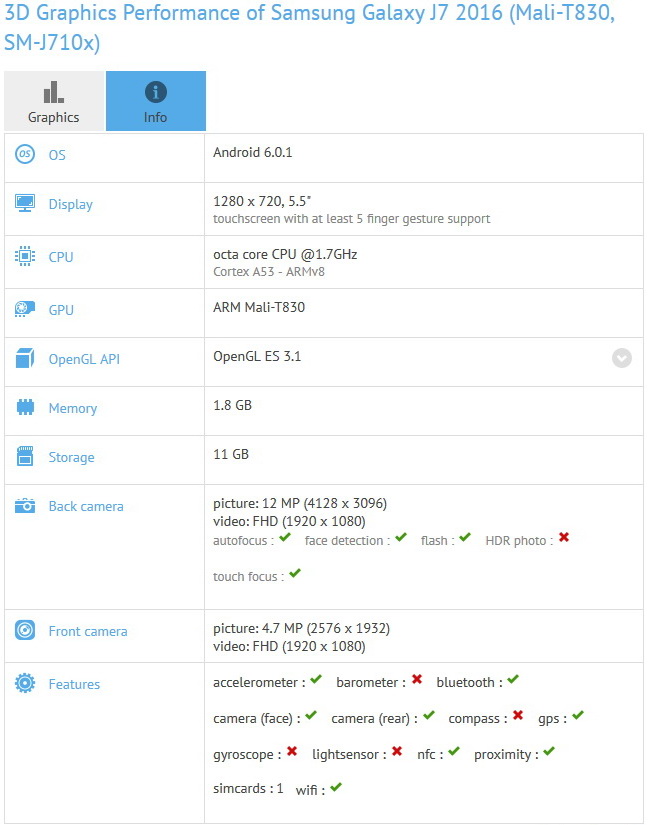Click the HDR photo red cross
Image resolution: width=648 pixels, height=825 pixels.
tap(564, 537)
